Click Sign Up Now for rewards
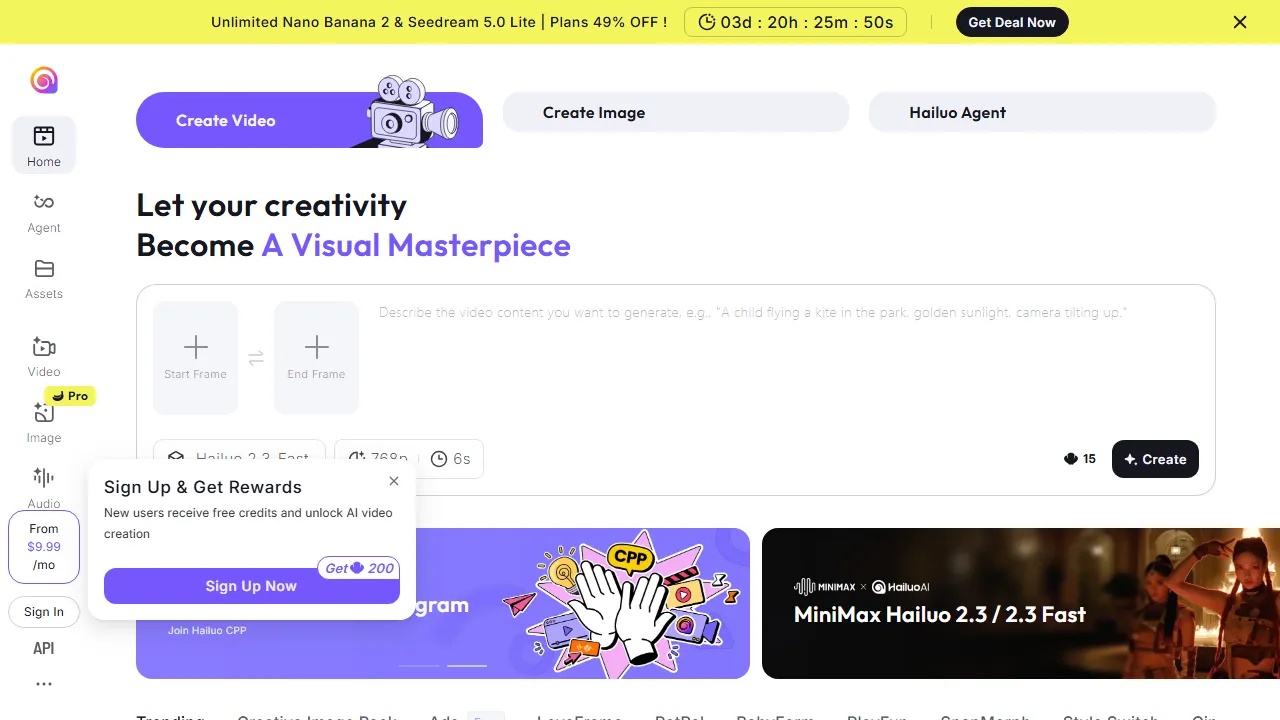Image resolution: width=1280 pixels, height=720 pixels. tap(251, 586)
